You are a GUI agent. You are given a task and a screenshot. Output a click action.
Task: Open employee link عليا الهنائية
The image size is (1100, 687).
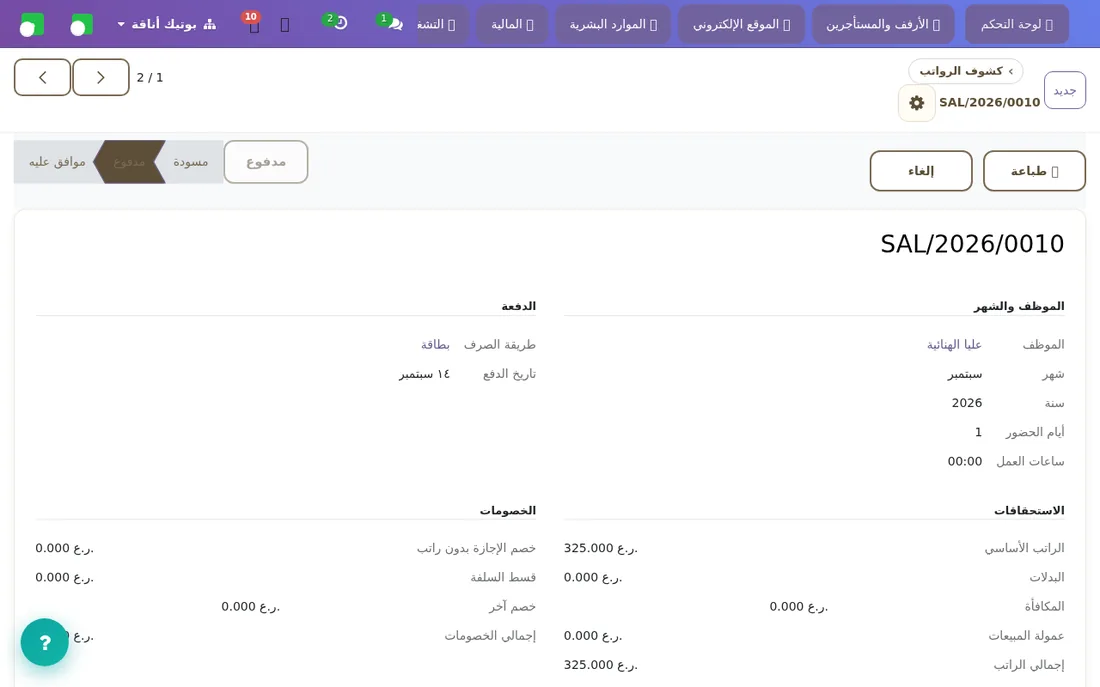point(954,345)
